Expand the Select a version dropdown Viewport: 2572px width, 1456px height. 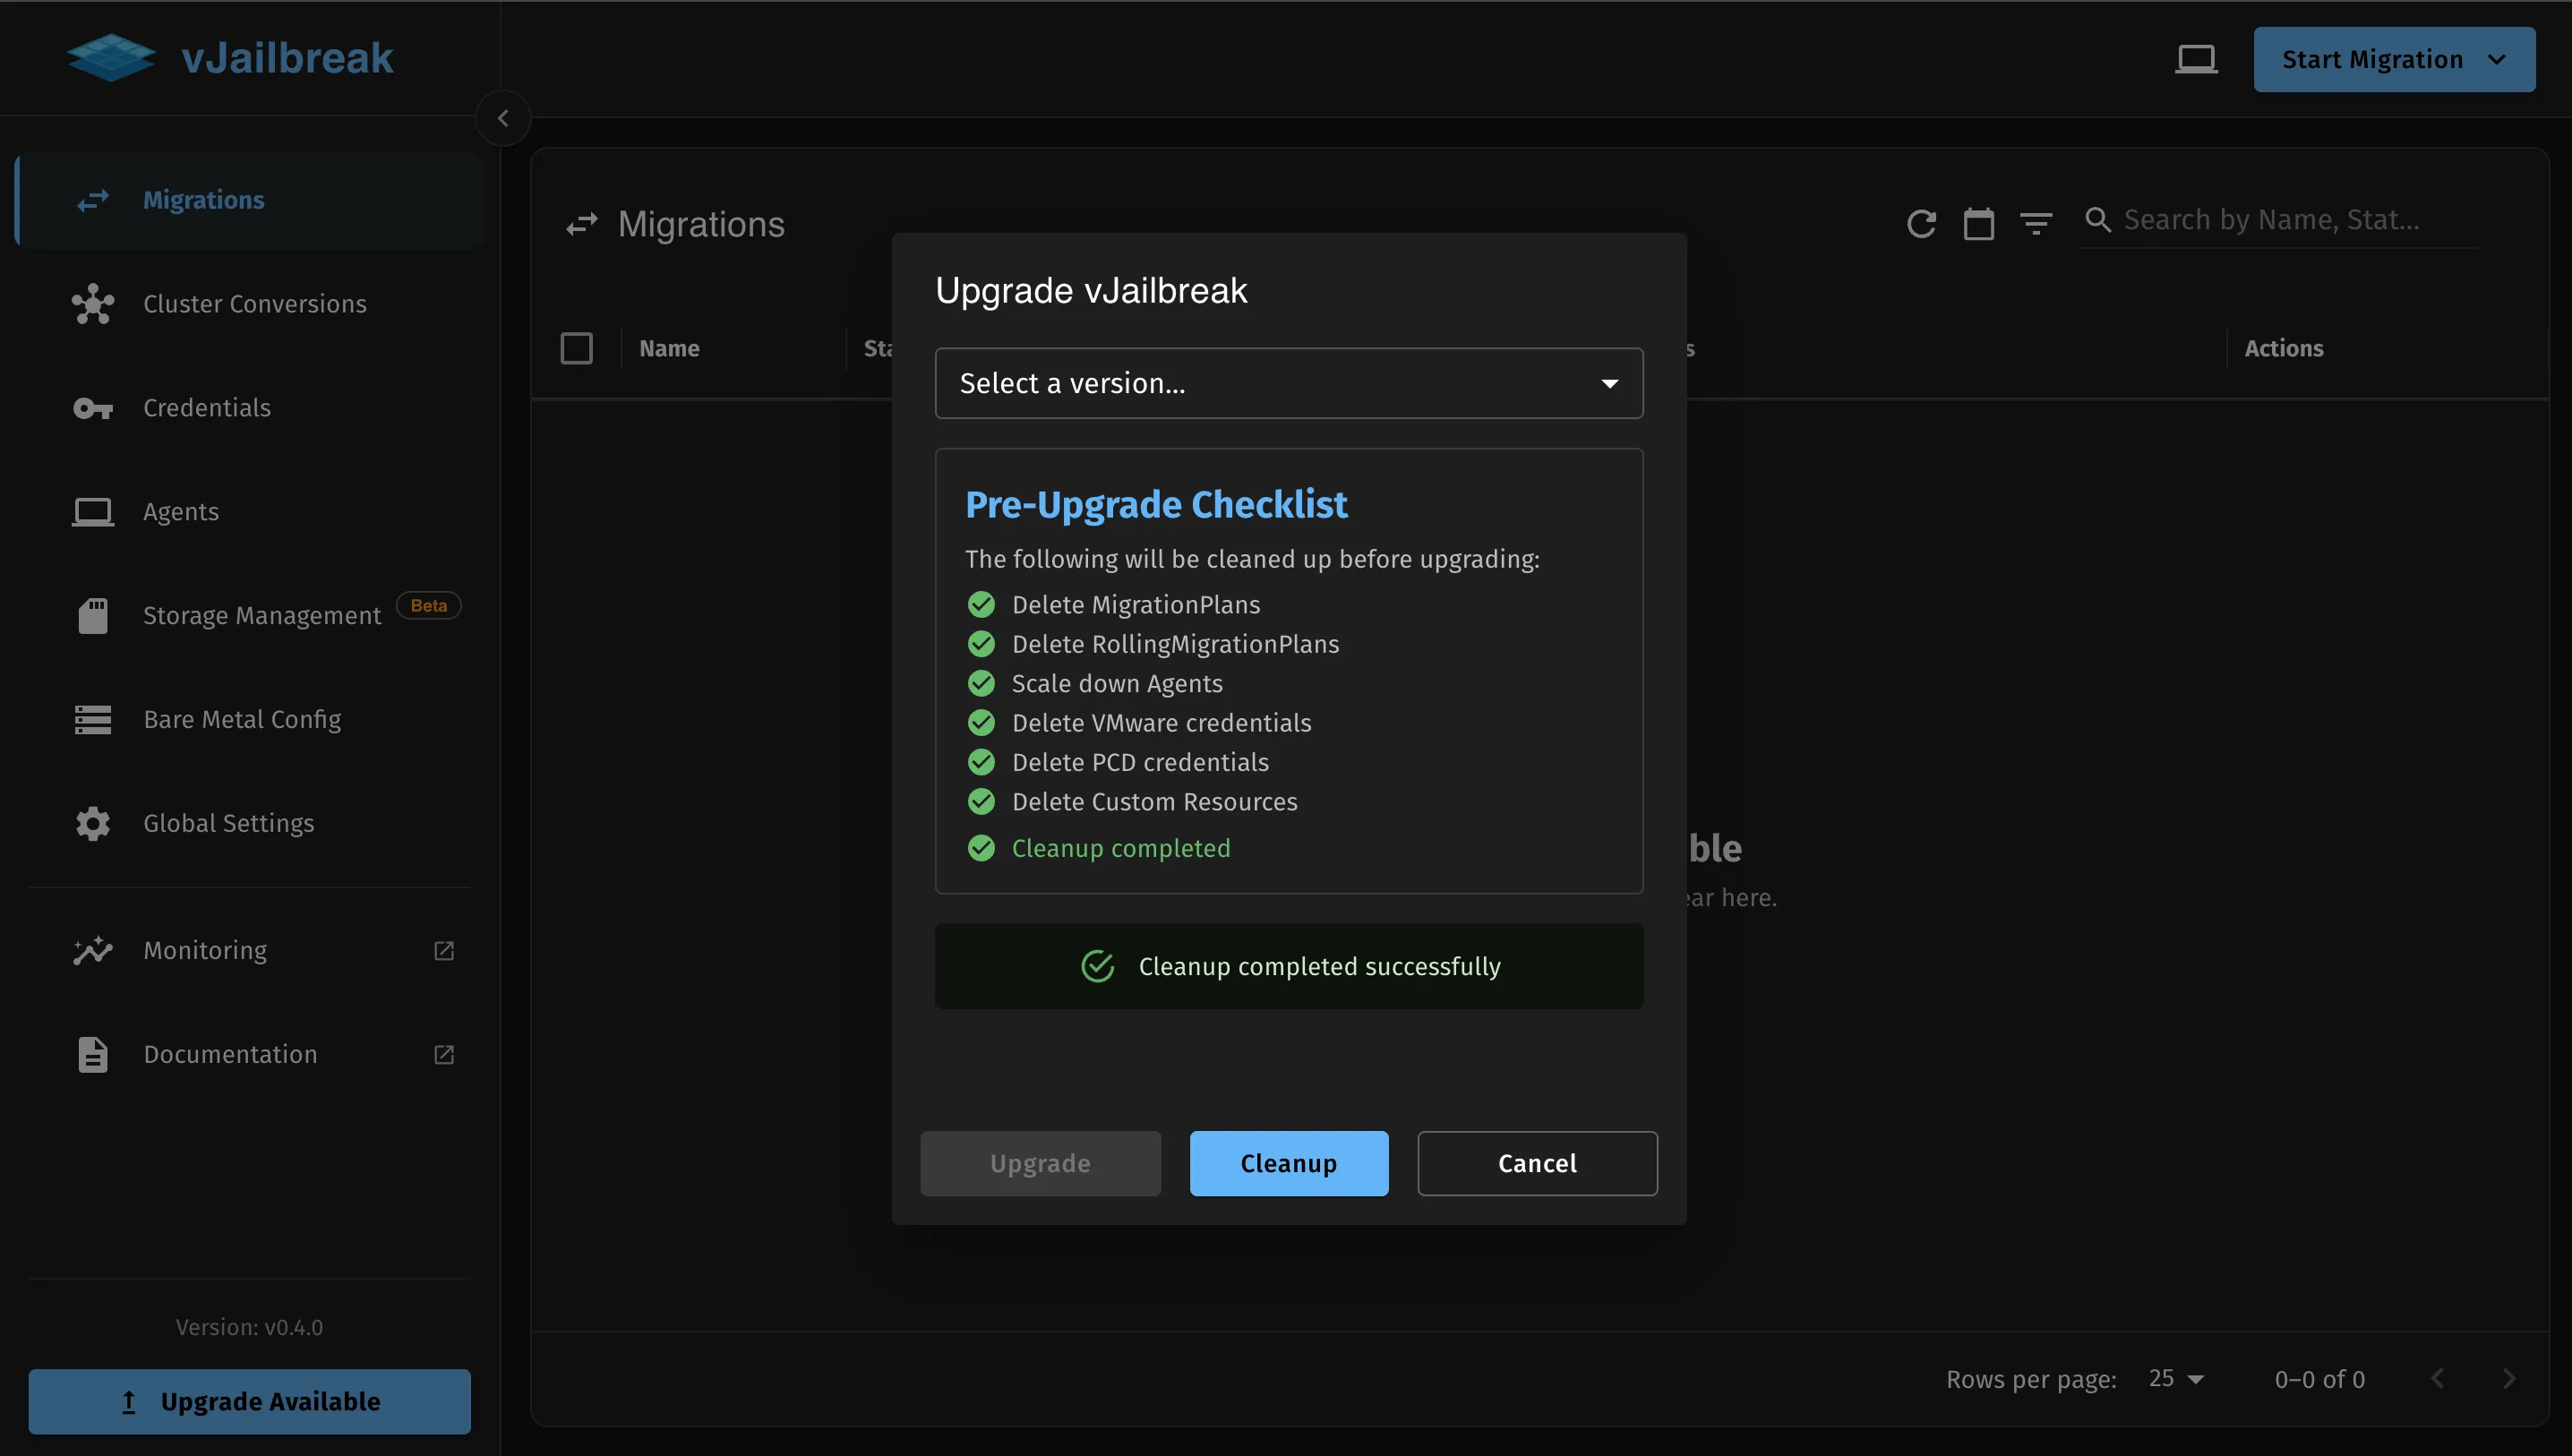tap(1288, 383)
